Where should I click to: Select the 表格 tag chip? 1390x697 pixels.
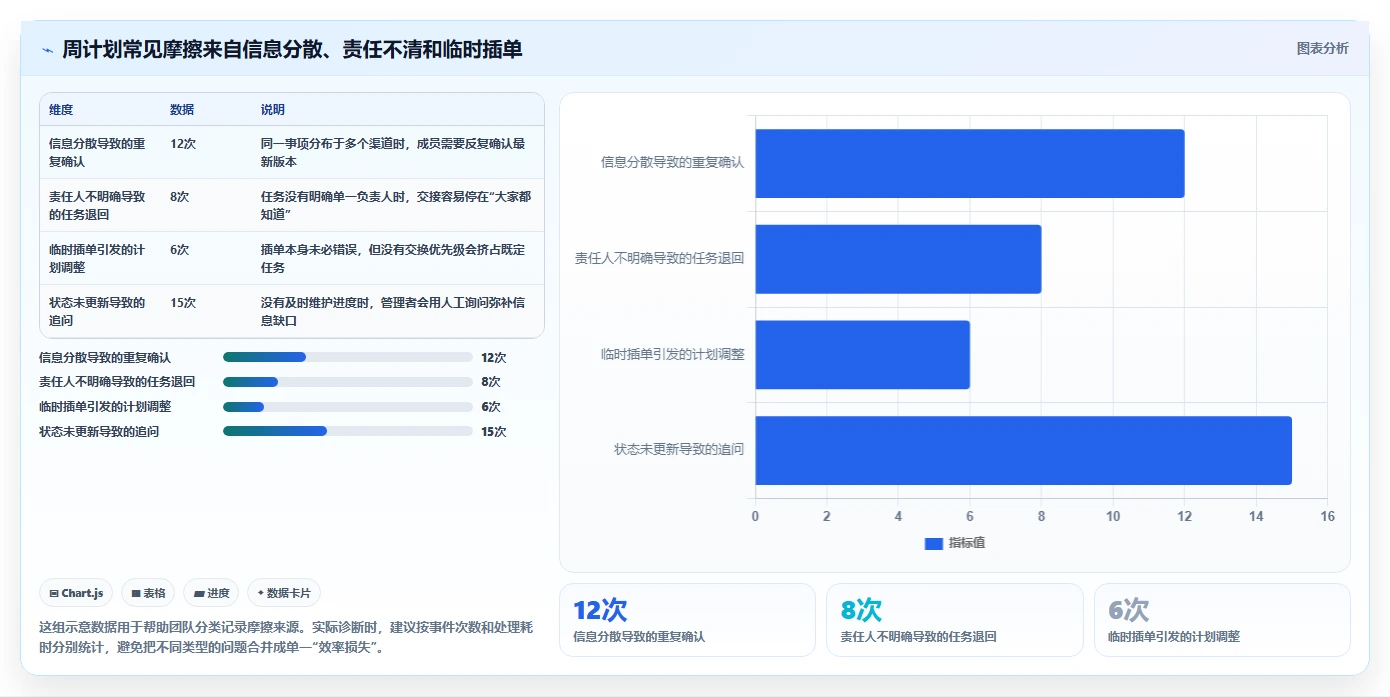[148, 593]
